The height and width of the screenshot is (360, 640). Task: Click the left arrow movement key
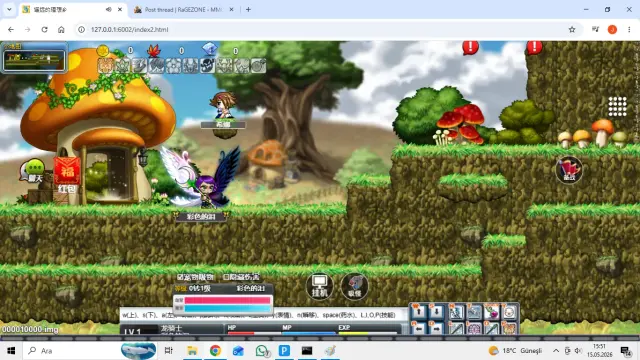click(x=418, y=328)
